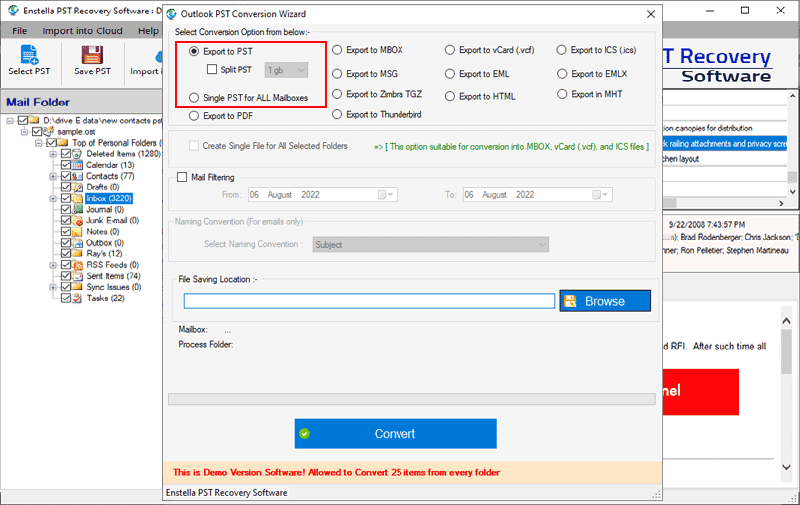
Task: Click the Sent Items folder icon
Action: coord(78,276)
